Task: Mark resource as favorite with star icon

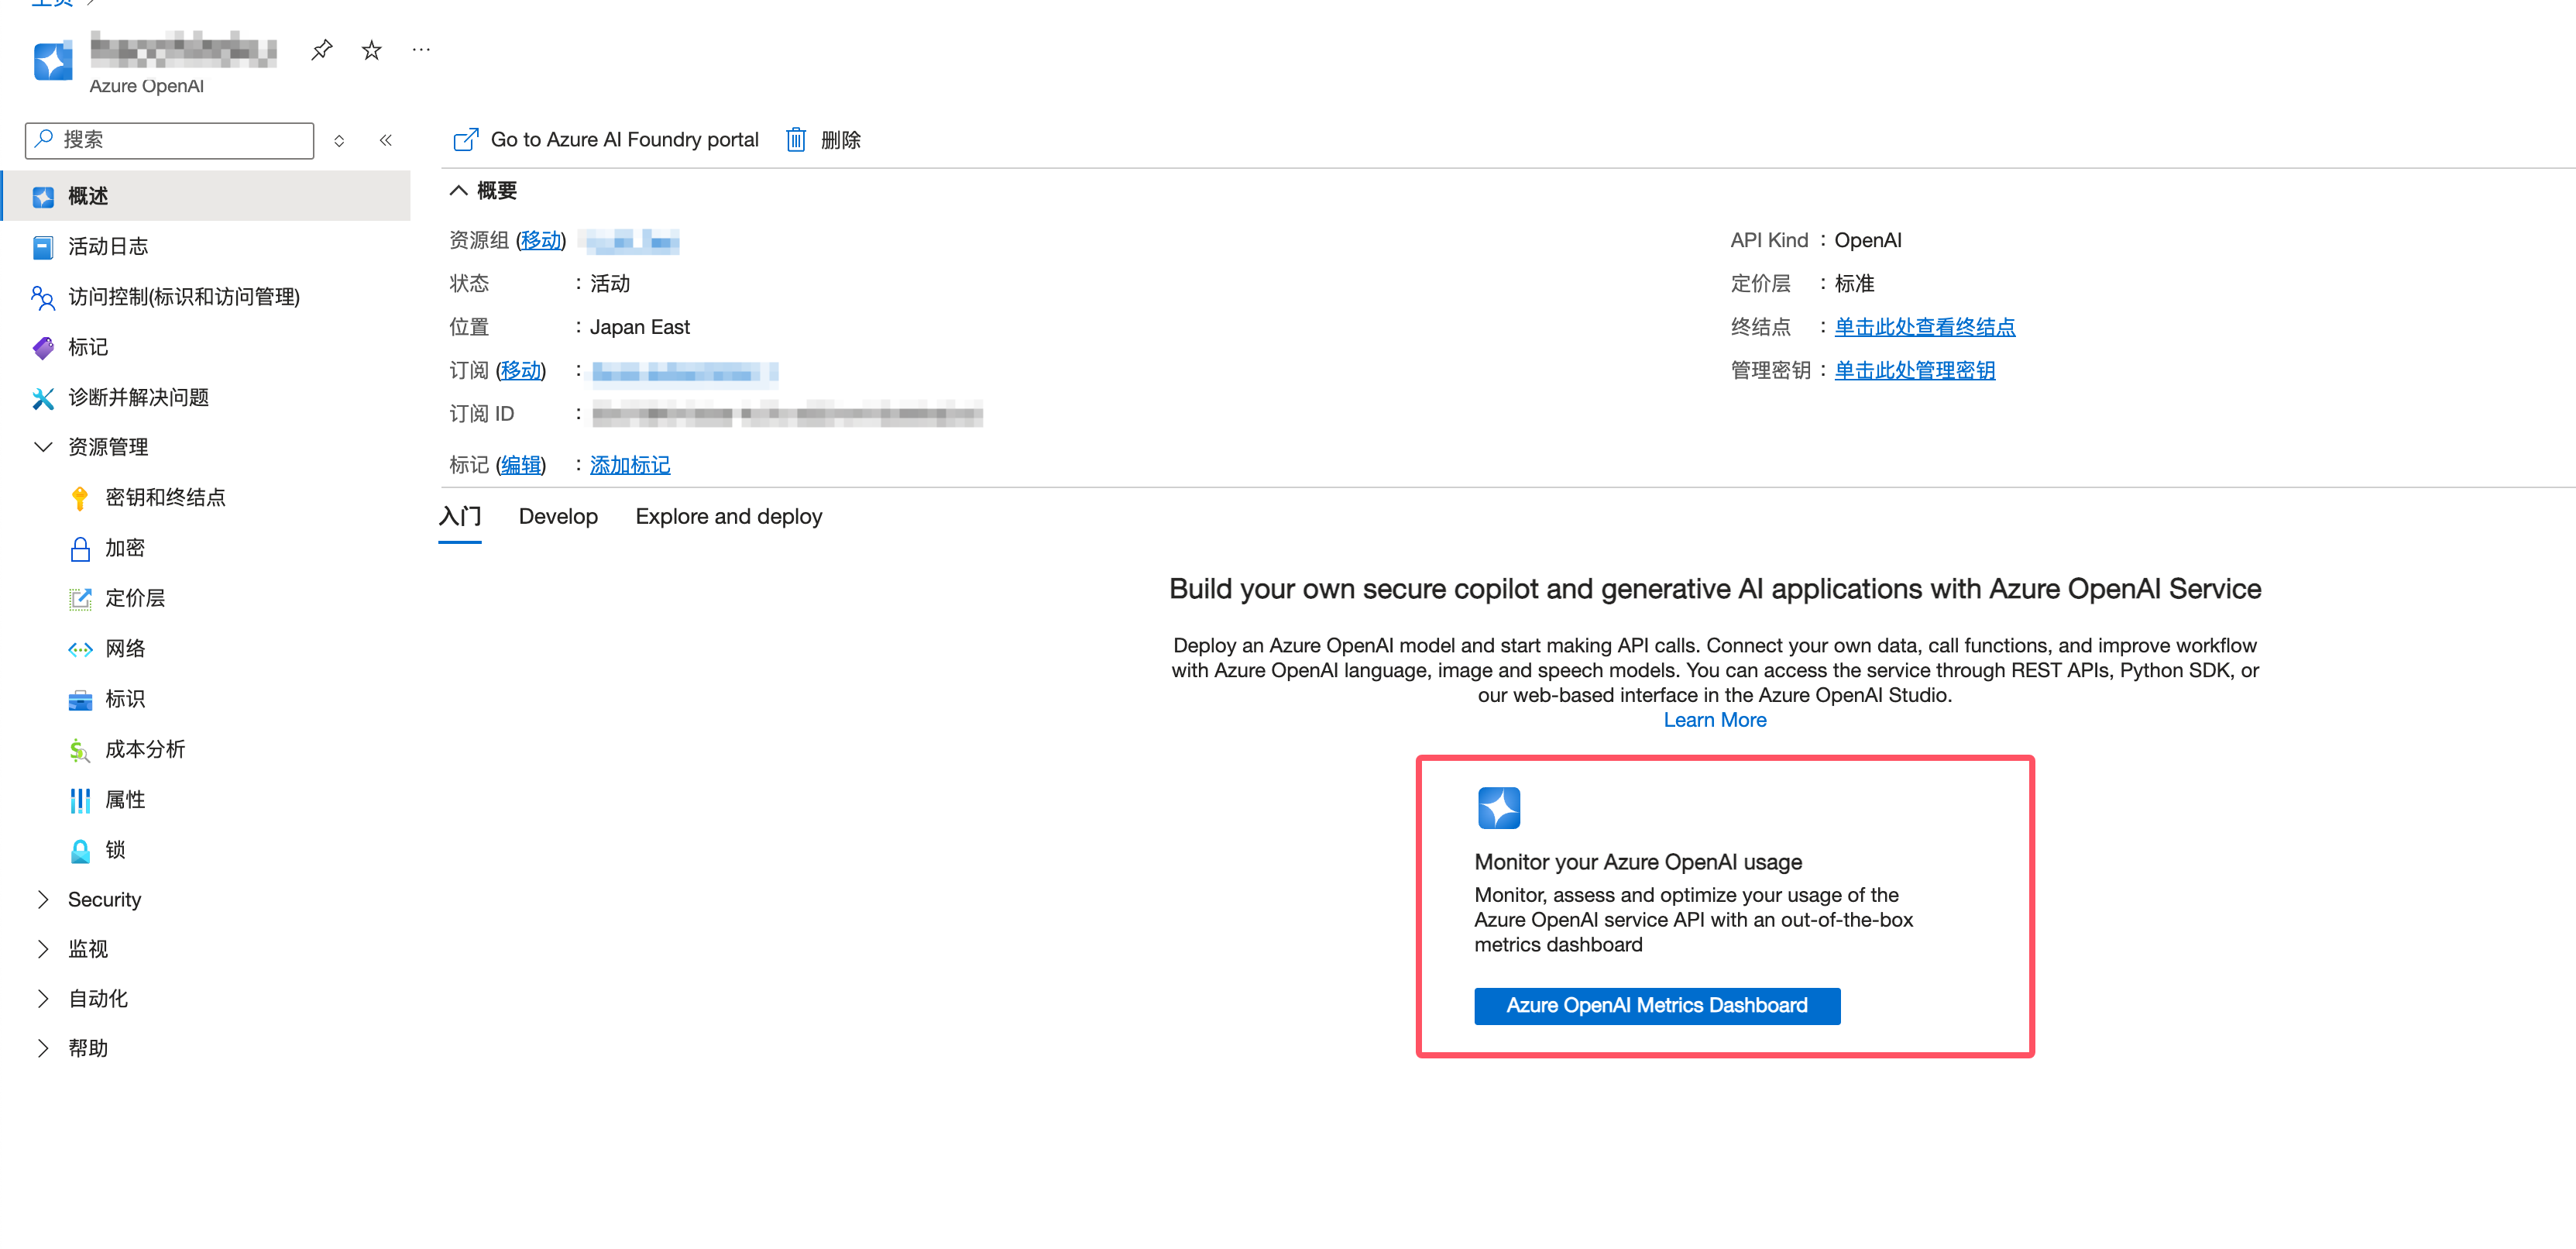Action: click(x=371, y=49)
